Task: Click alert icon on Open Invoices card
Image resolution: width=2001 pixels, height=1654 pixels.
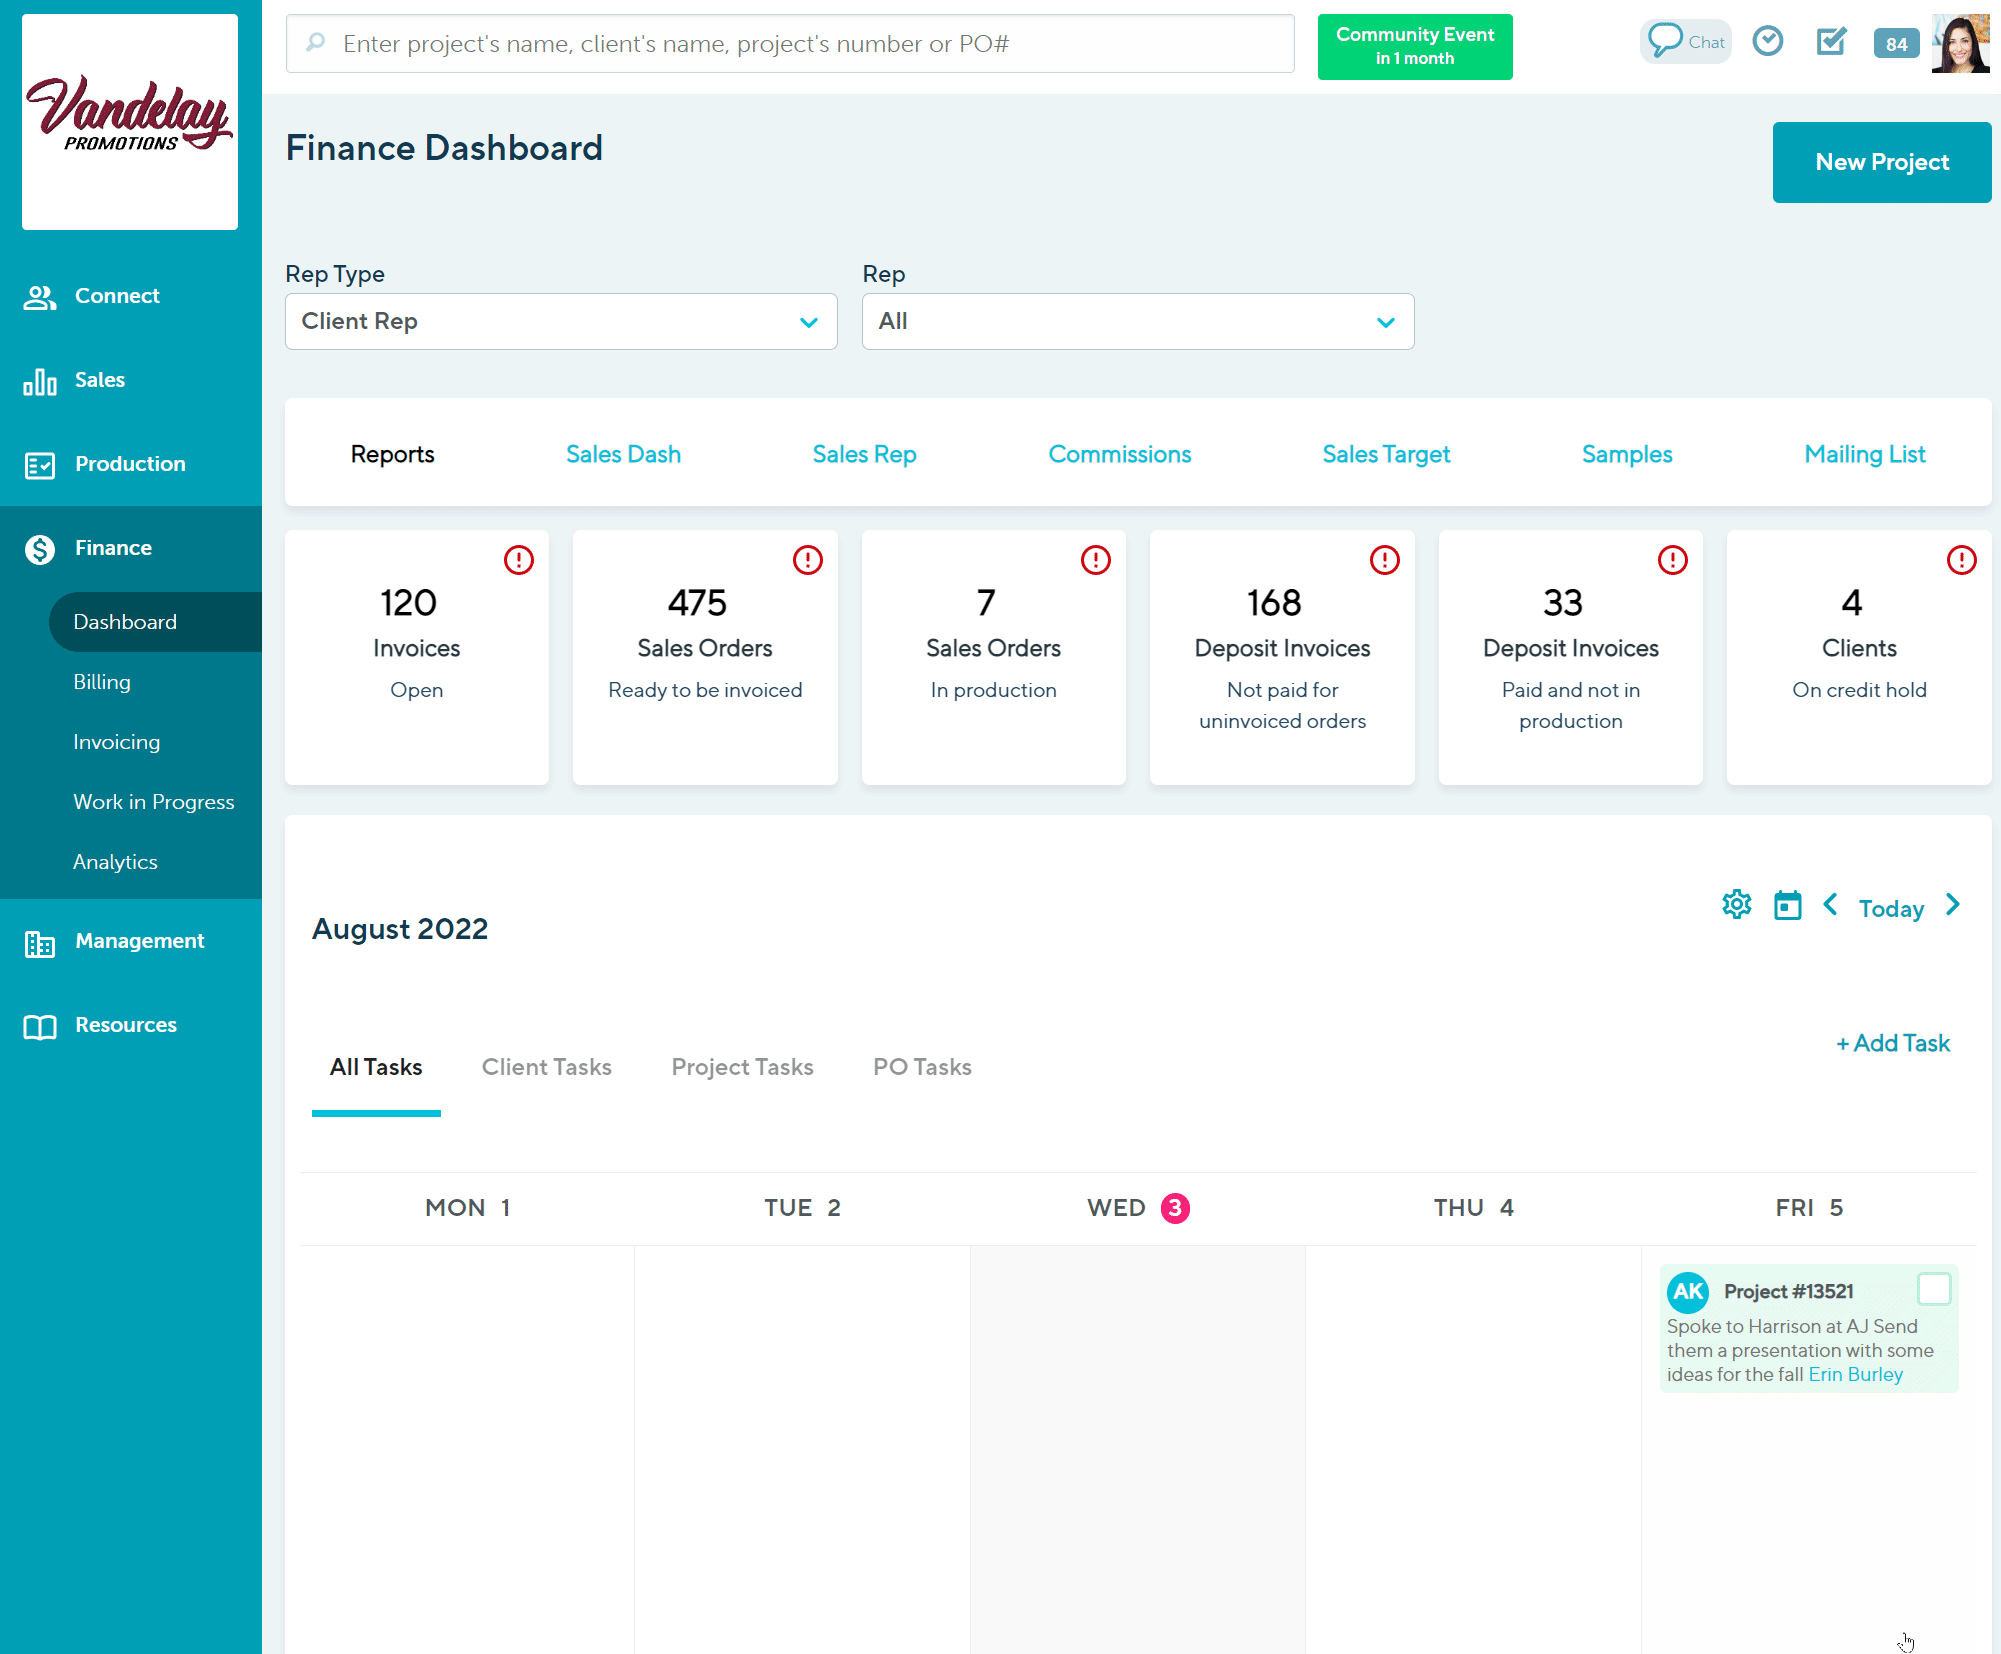Action: coord(519,560)
